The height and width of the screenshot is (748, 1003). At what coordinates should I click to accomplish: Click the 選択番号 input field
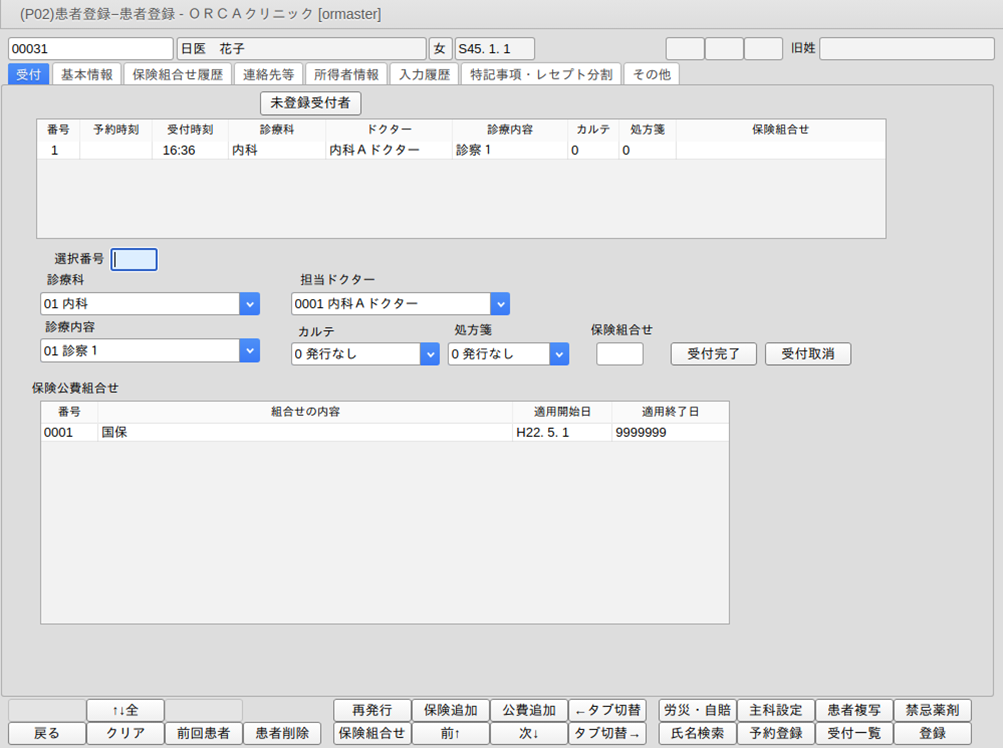134,260
